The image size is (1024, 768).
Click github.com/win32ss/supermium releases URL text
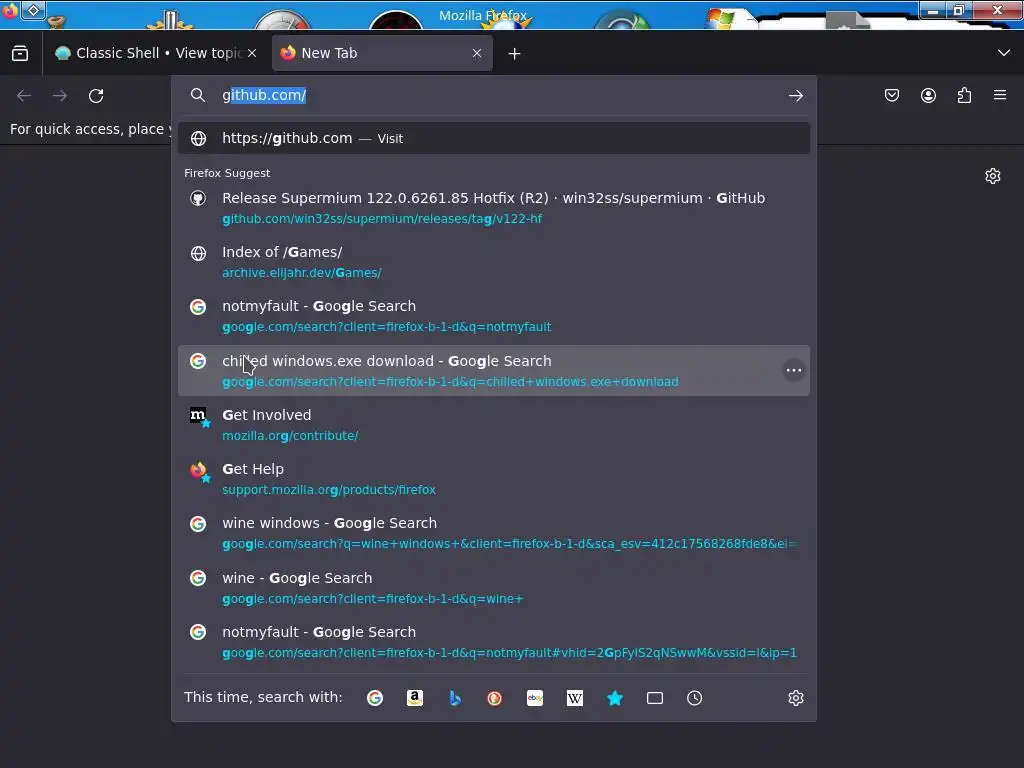click(x=382, y=219)
